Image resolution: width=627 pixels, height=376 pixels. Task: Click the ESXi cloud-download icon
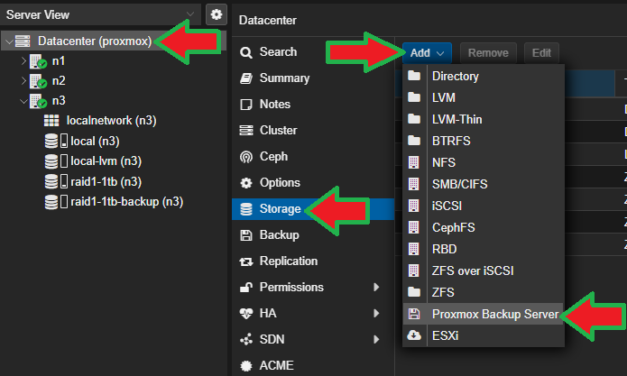tap(414, 335)
